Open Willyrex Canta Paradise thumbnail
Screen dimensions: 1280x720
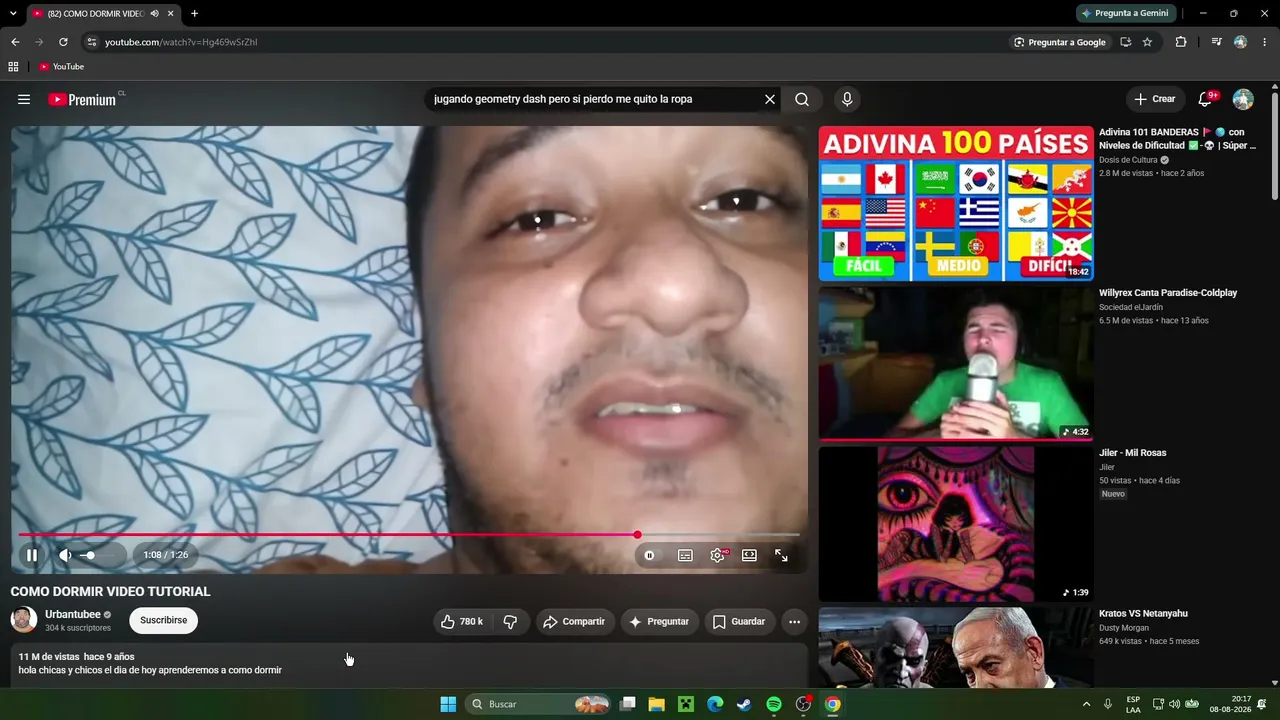coord(956,364)
